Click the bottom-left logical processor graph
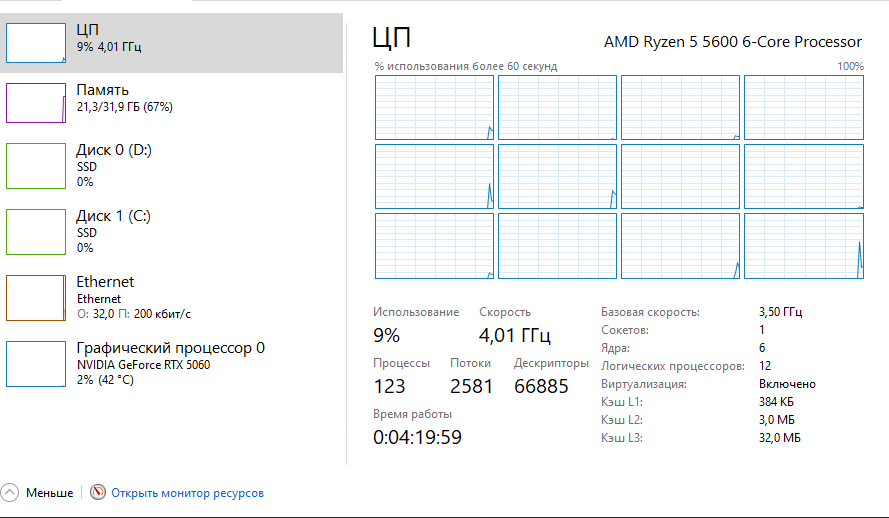 [434, 245]
